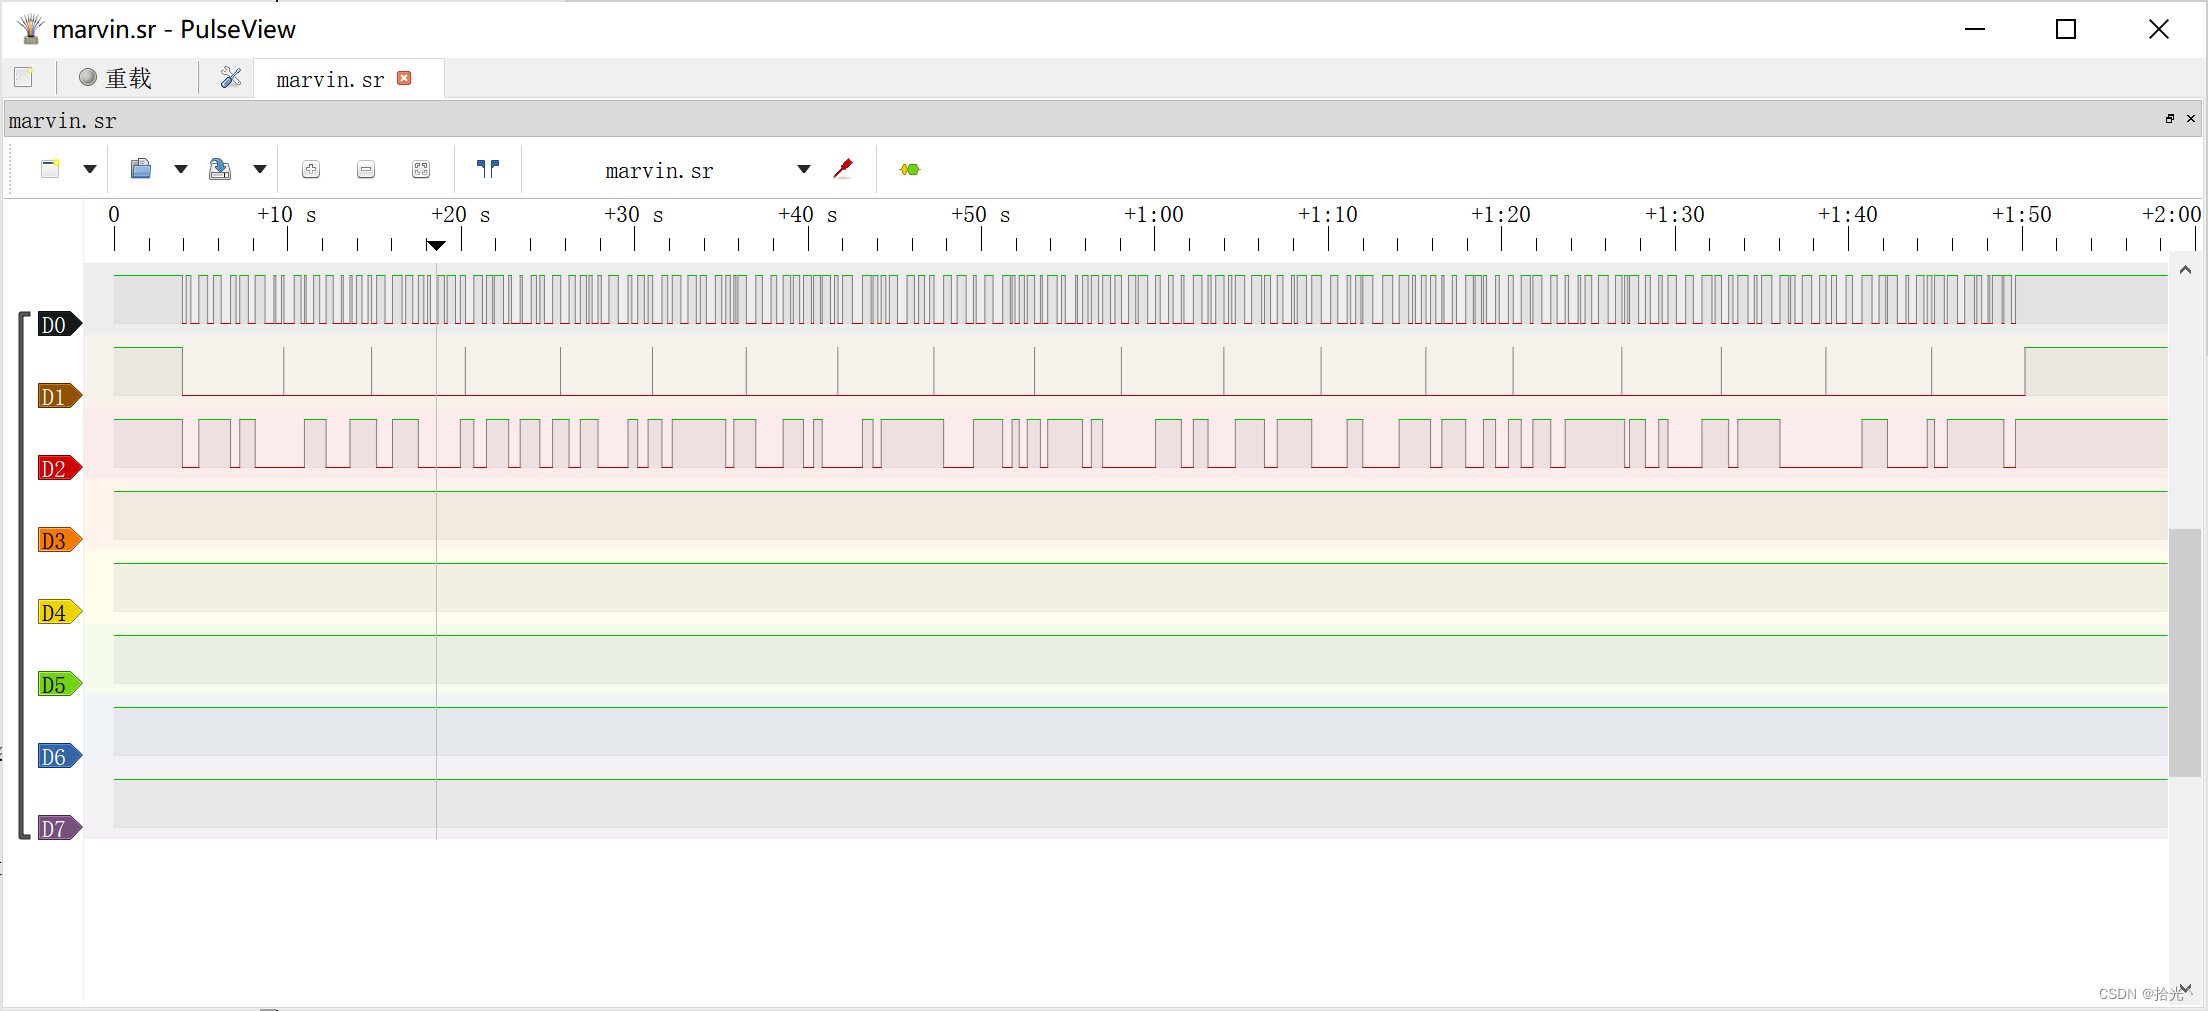Close the marvin.sr tab via red X
Image resolution: width=2208 pixels, height=1011 pixels.
(404, 78)
